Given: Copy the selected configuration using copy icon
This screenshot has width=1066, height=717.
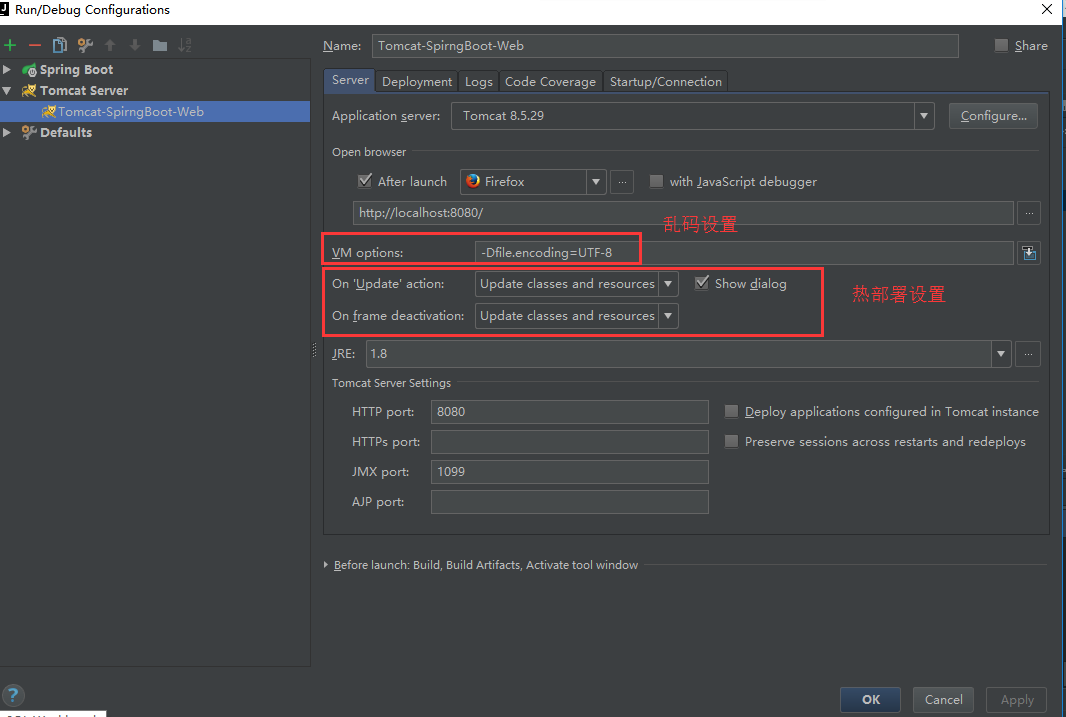Looking at the screenshot, I should coord(60,45).
